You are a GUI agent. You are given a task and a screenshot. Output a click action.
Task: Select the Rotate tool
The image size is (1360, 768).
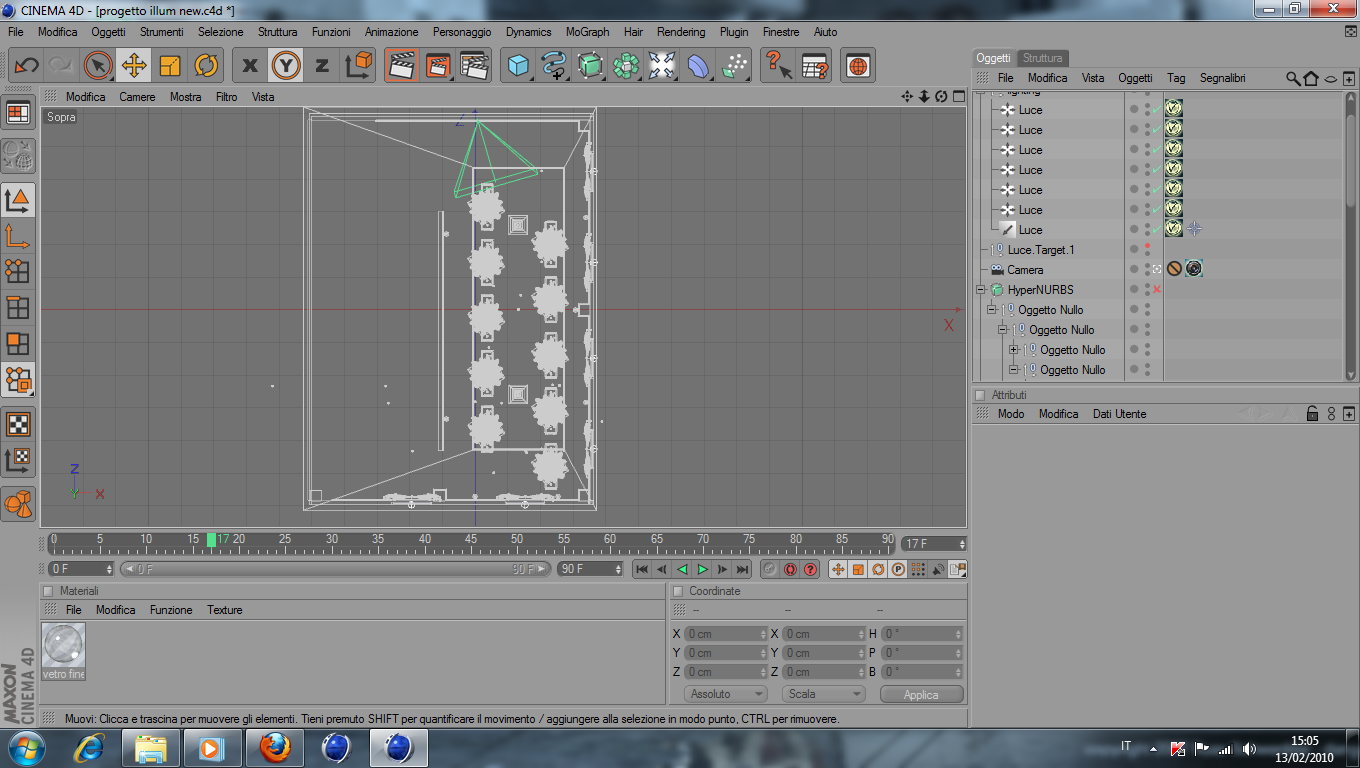point(206,66)
